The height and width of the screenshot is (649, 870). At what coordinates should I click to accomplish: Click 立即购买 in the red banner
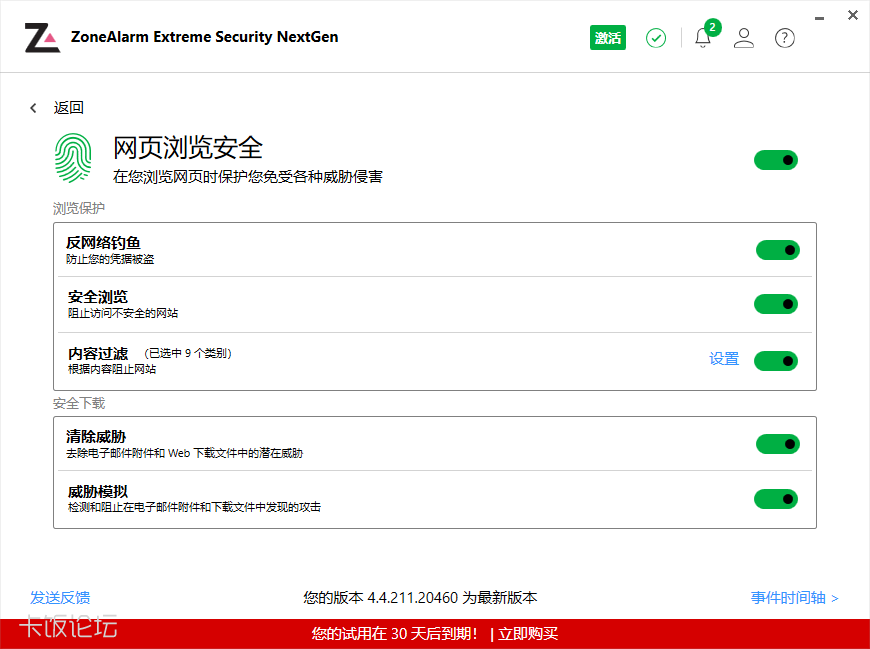(528, 633)
